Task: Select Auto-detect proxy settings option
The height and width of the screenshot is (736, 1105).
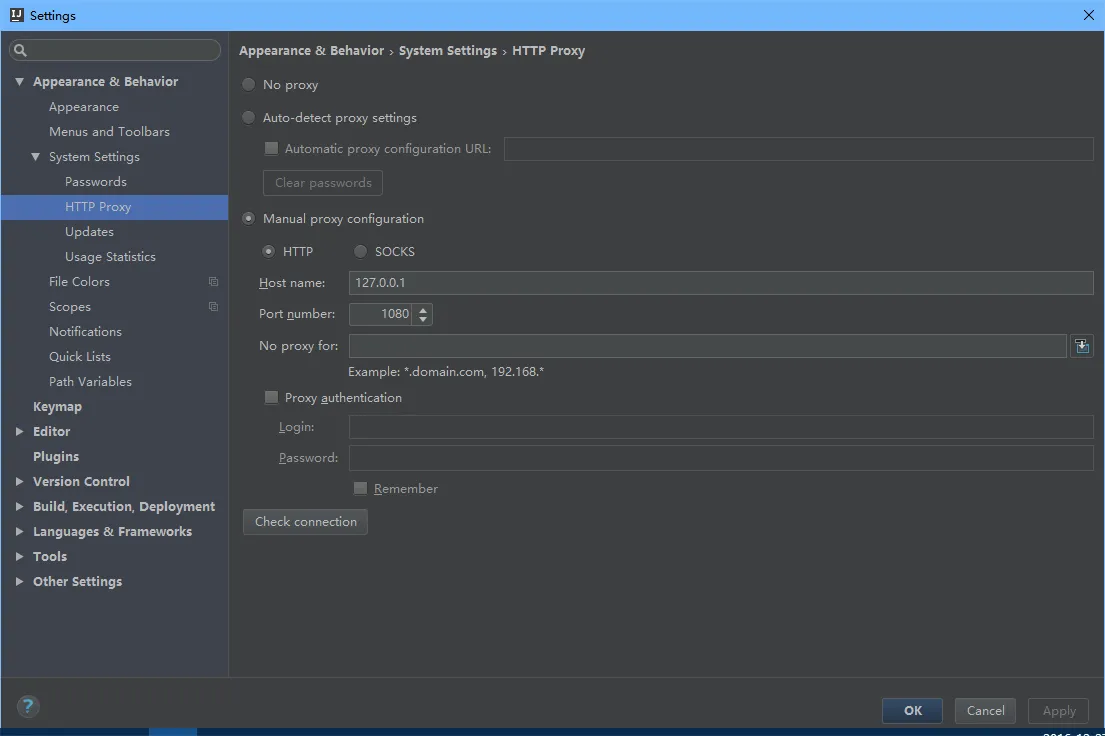Action: click(249, 118)
